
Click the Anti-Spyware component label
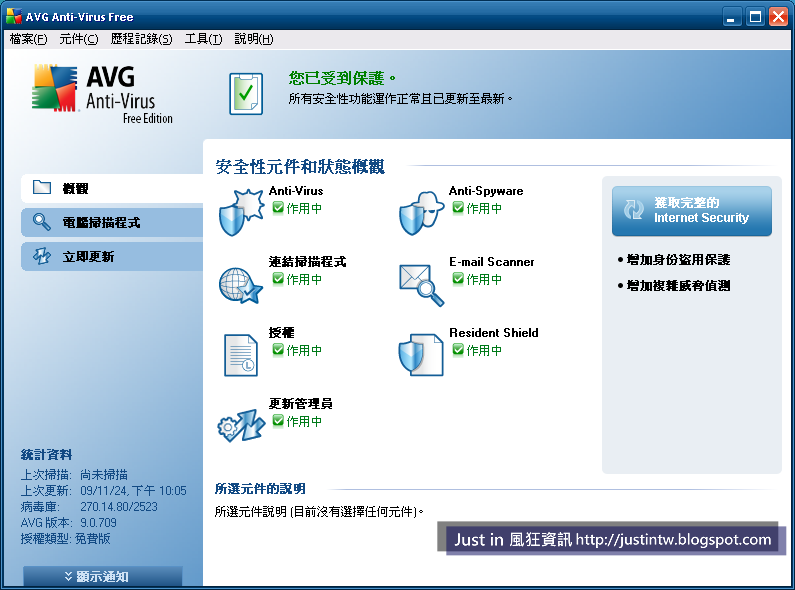pyautogui.click(x=486, y=191)
